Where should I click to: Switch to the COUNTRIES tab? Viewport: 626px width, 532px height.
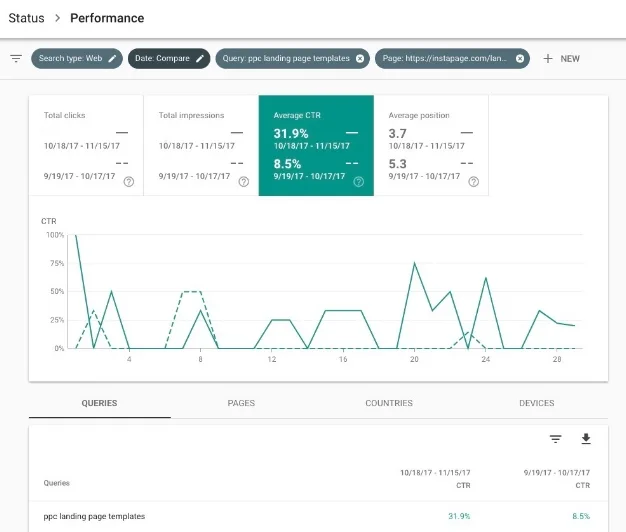pyautogui.click(x=389, y=403)
